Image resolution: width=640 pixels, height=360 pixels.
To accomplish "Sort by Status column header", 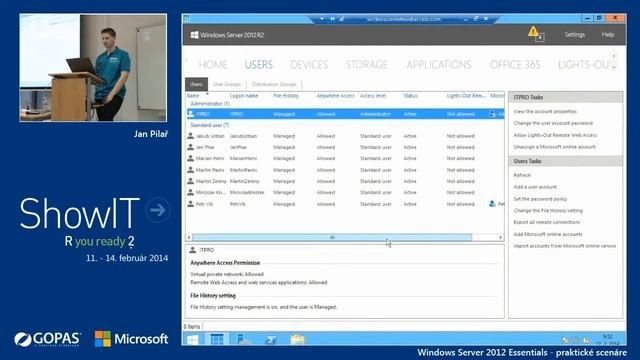I will (410, 96).
